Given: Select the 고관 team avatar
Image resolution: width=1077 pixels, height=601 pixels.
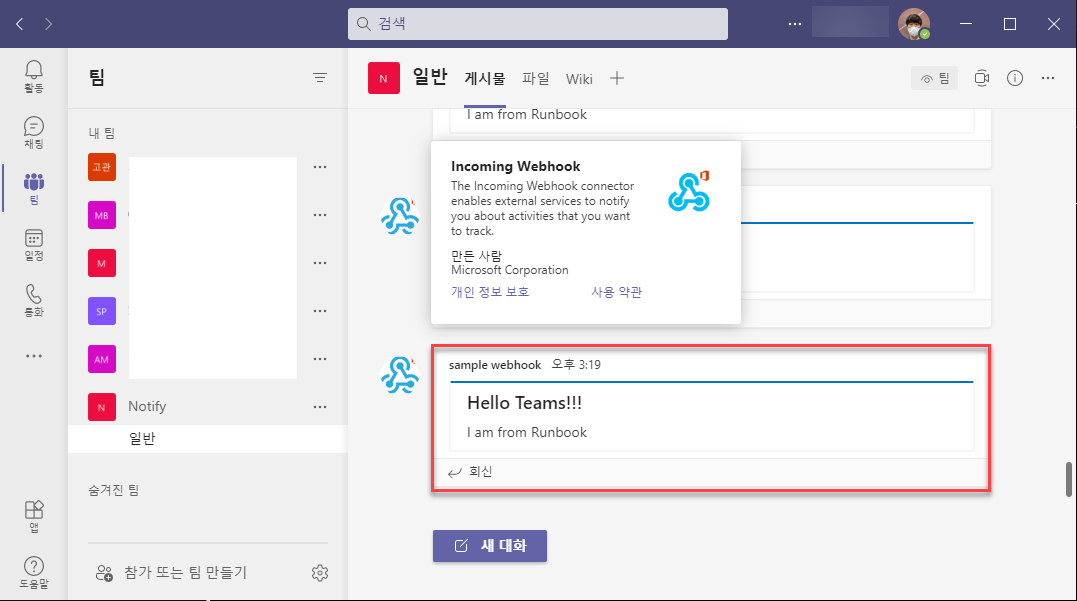Looking at the screenshot, I should pos(102,167).
